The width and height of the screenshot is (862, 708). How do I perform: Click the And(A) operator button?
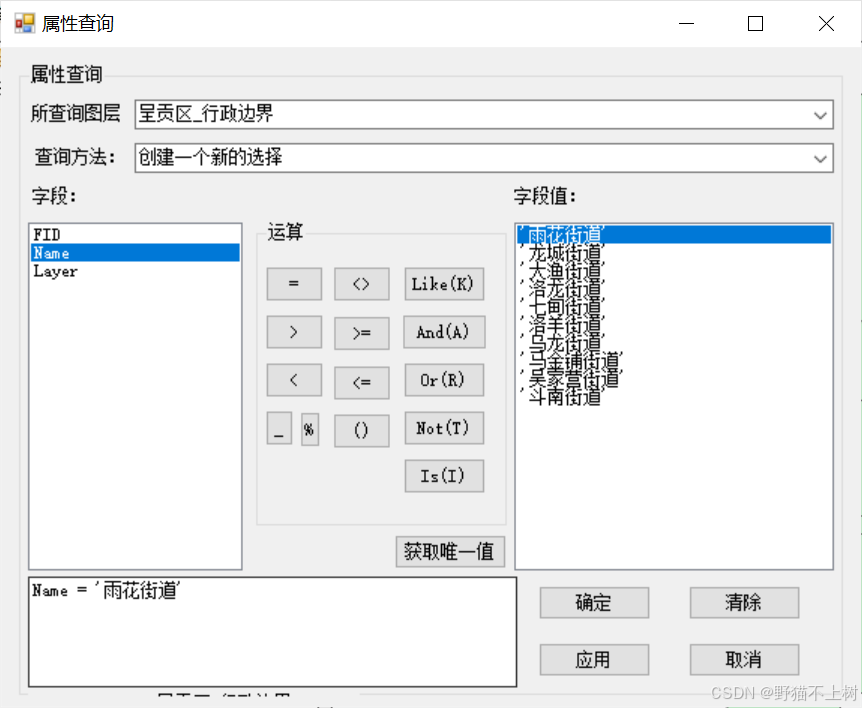(443, 332)
